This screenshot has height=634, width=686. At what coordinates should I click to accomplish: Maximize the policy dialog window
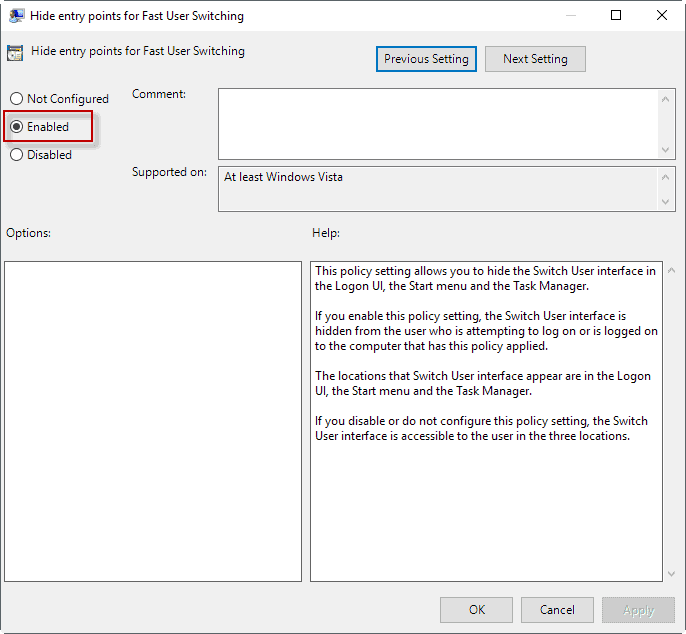616,15
